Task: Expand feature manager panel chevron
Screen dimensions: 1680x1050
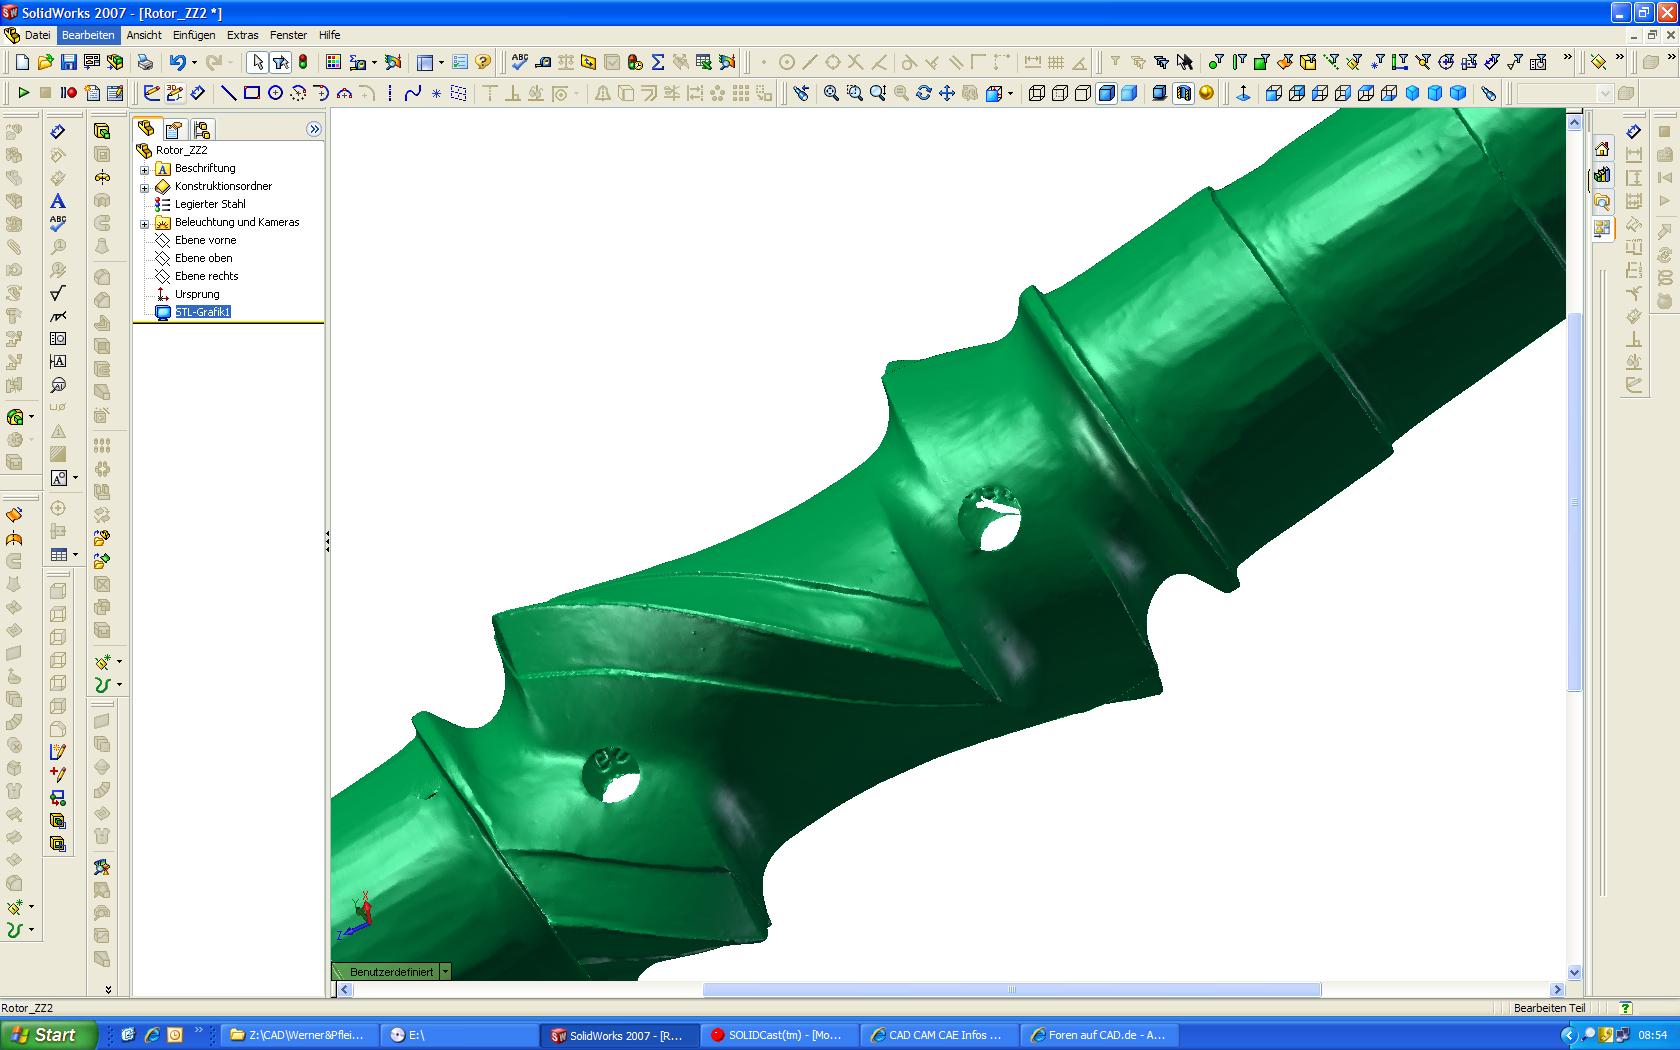Action: [x=314, y=129]
